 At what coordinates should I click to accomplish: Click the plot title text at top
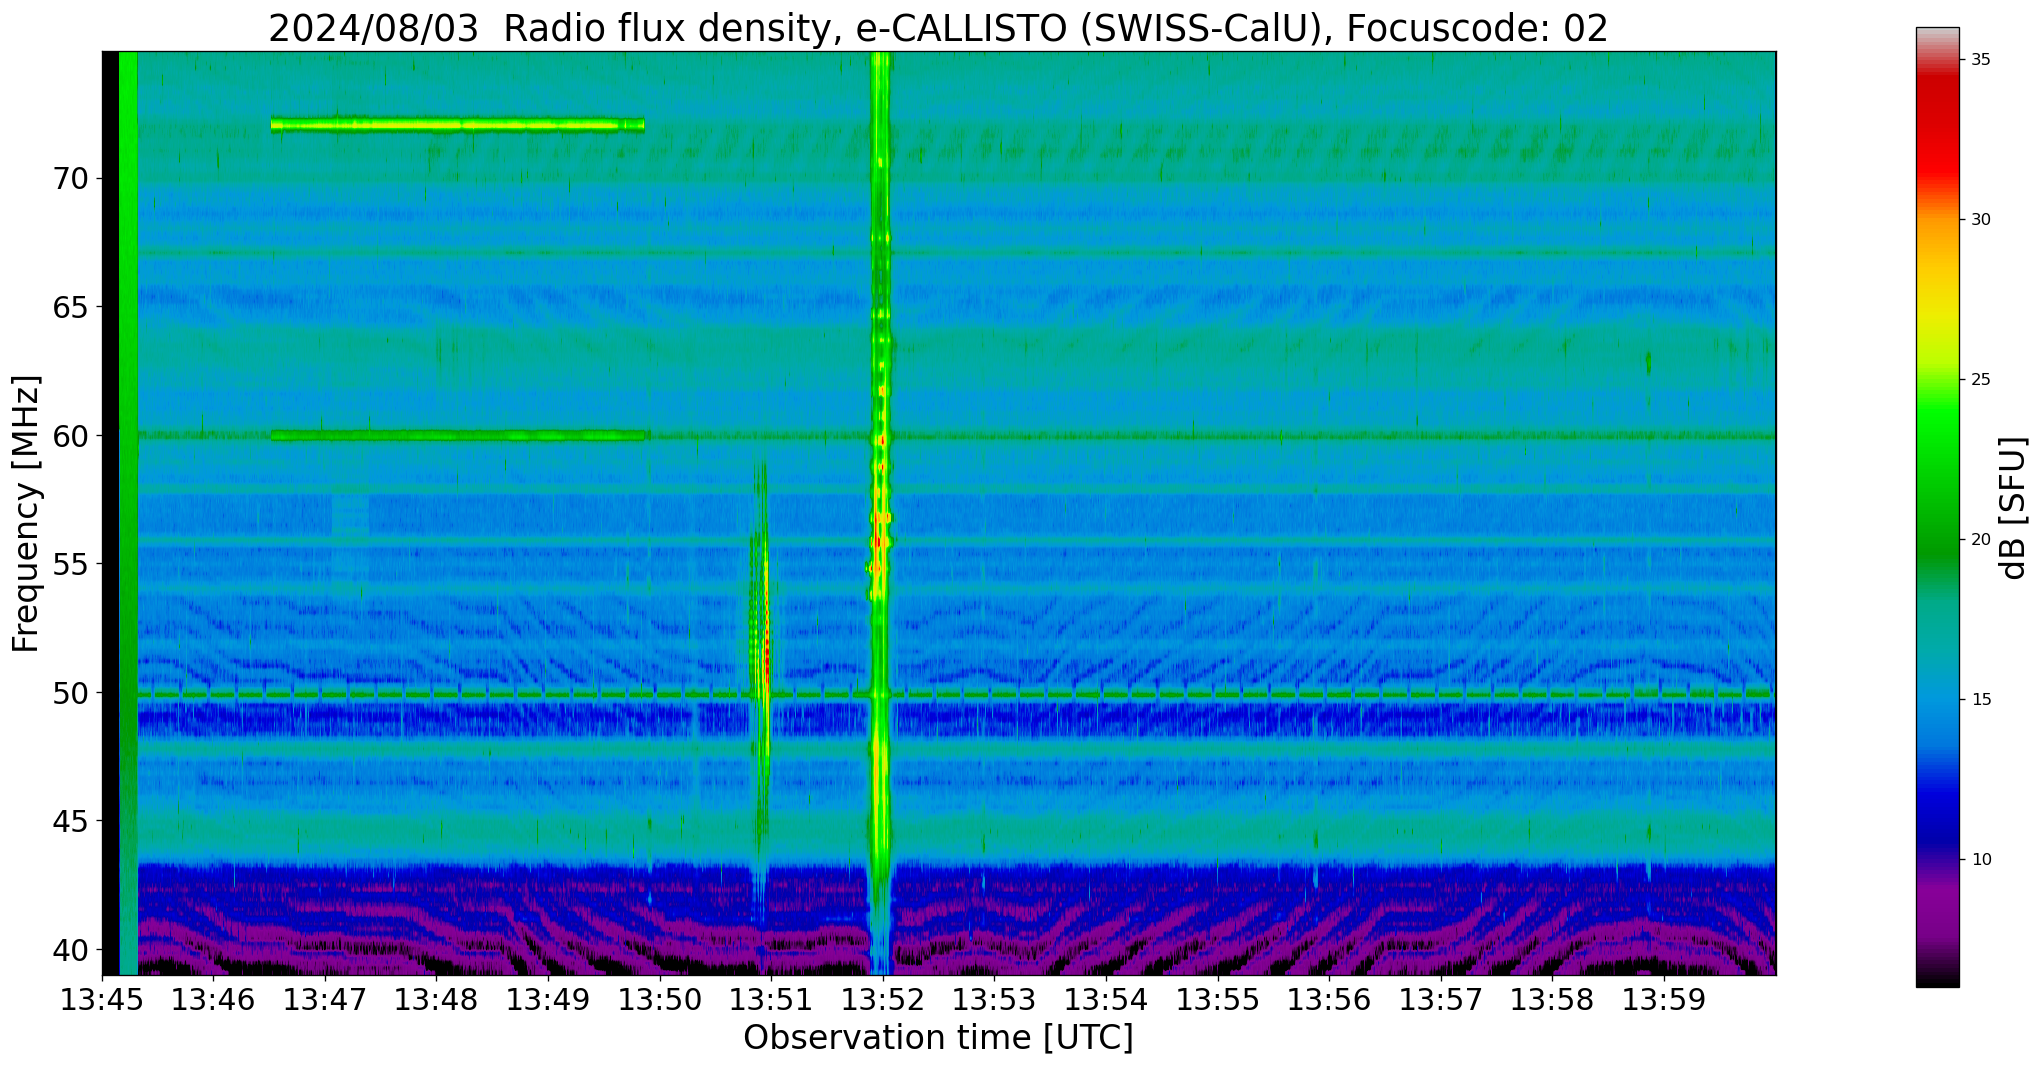(x=938, y=28)
